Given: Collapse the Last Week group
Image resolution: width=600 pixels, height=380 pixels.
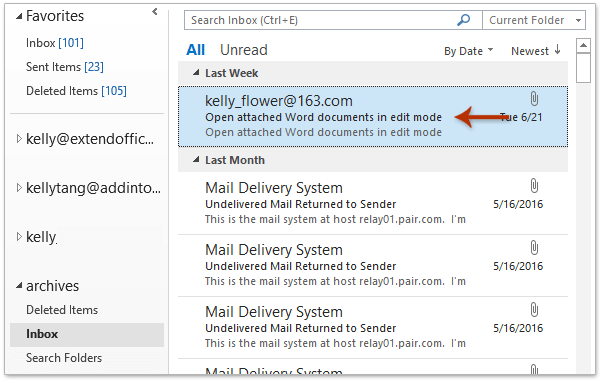Looking at the screenshot, I should click(196, 72).
